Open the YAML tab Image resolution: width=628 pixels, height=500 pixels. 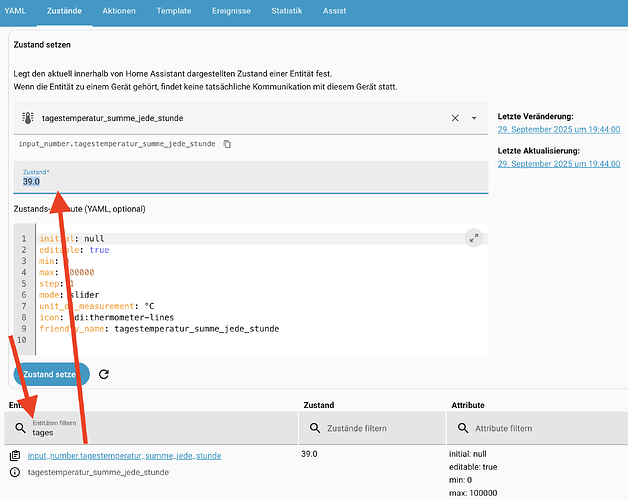pos(15,11)
